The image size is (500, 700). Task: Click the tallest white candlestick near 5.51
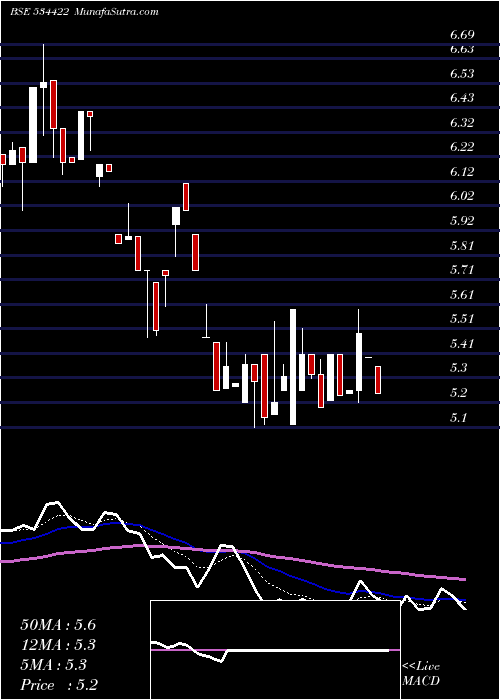coord(293,367)
